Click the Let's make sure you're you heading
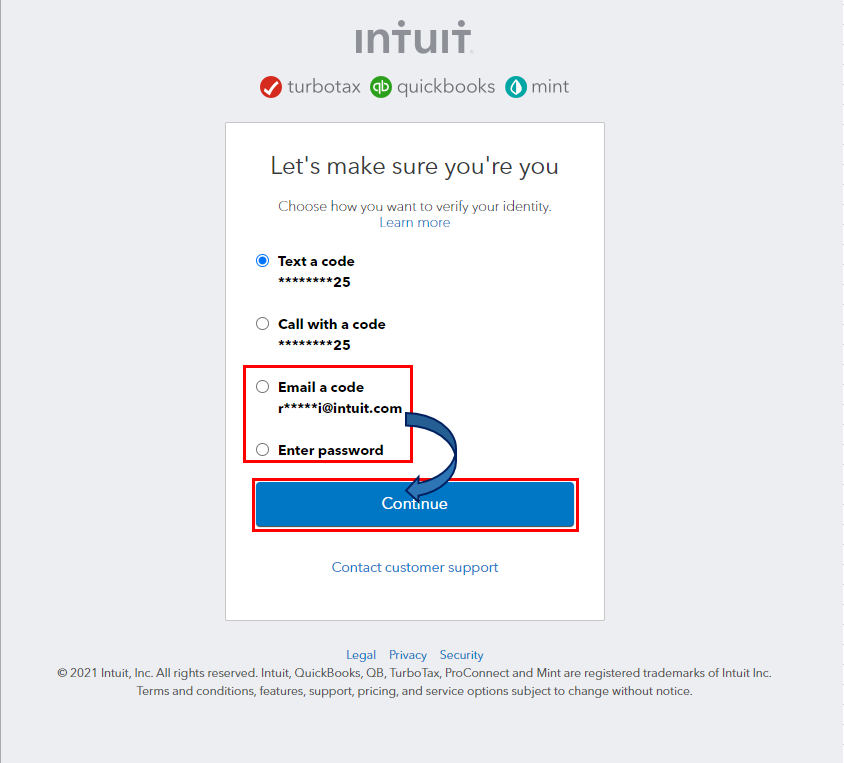This screenshot has width=844, height=763. pos(414,166)
